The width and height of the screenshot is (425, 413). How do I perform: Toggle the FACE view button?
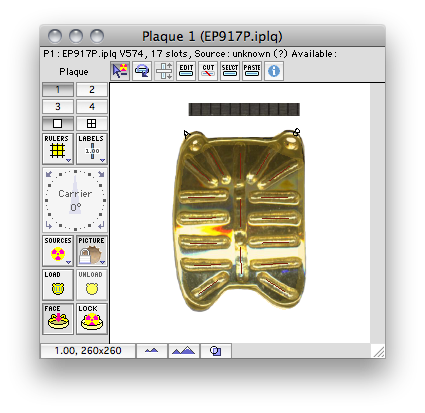point(58,319)
